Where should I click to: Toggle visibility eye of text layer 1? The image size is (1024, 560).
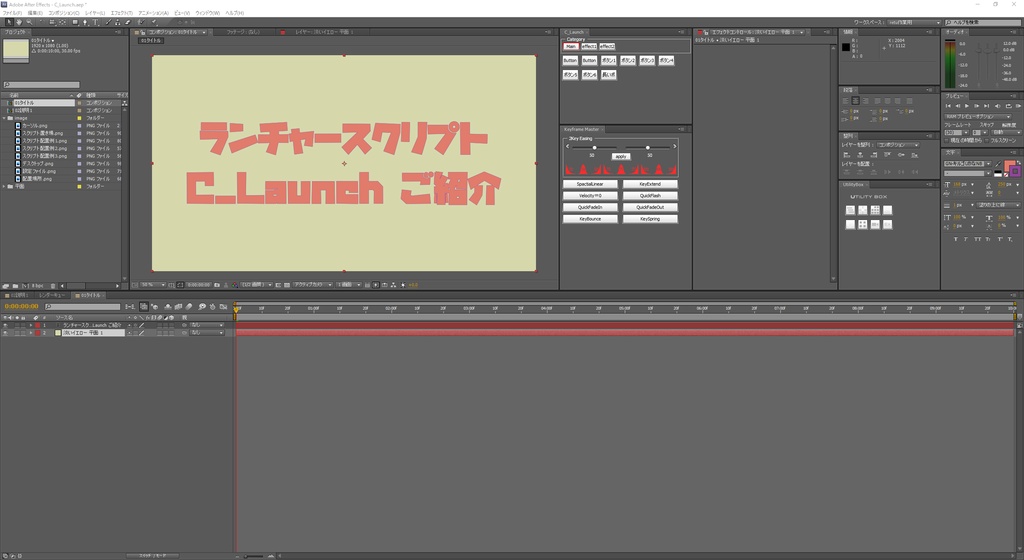point(5,325)
